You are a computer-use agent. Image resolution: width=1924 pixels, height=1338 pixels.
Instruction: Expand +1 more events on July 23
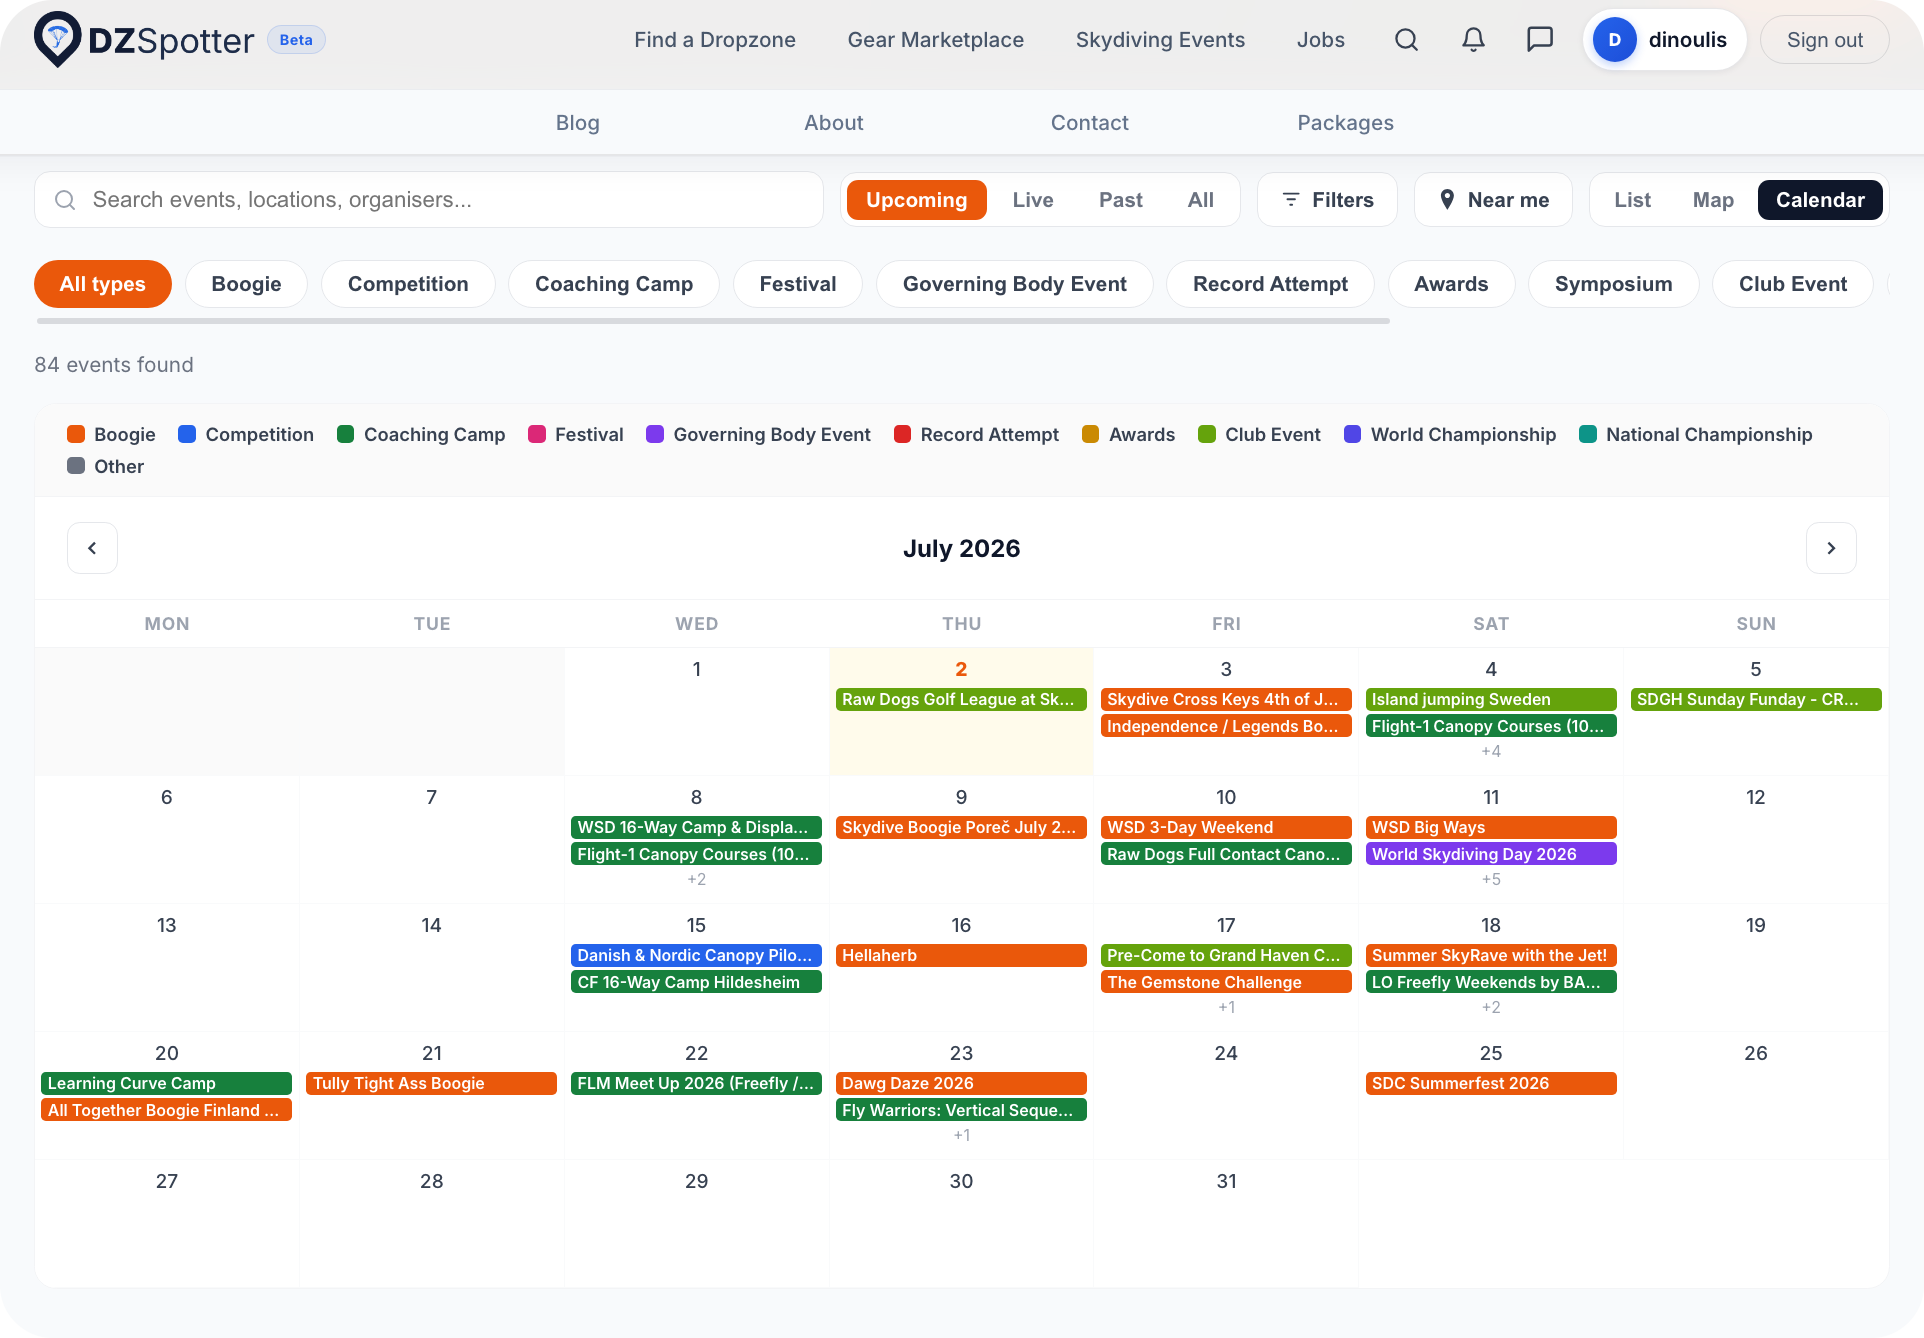[961, 1135]
